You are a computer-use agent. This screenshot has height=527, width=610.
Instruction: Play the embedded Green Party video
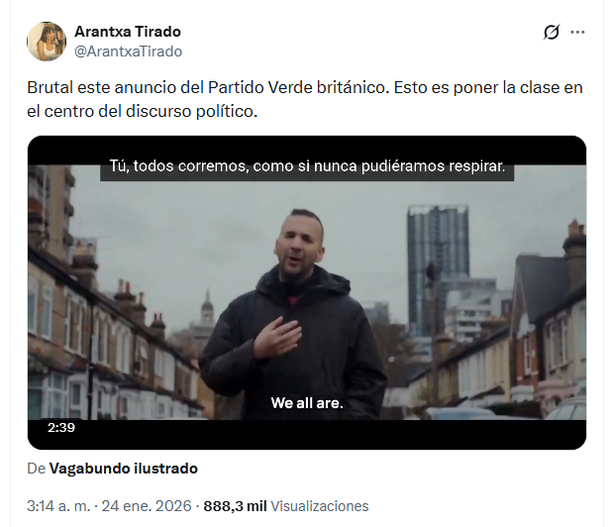click(307, 292)
